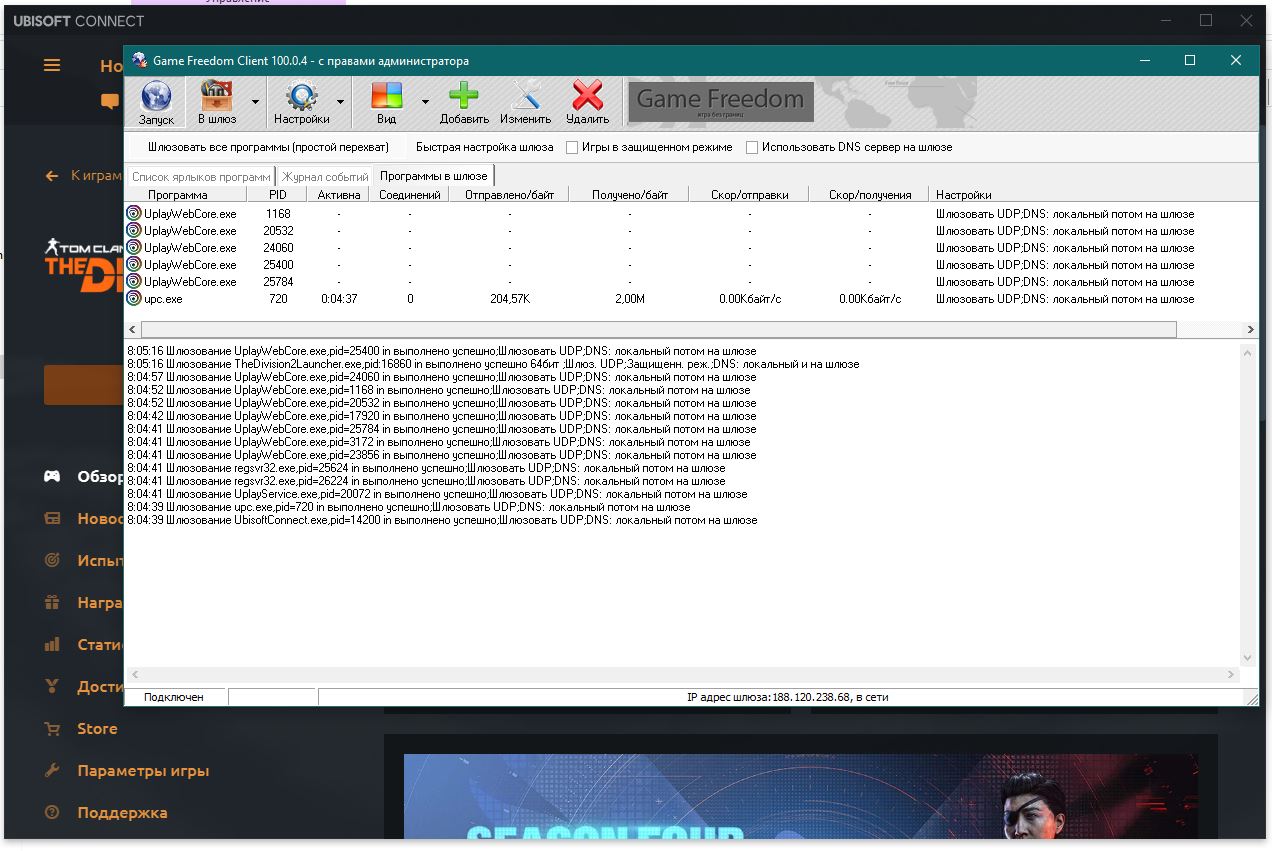The image size is (1272, 851).
Task: Expand the dropdown arrow next to В шлюз
Action: click(x=255, y=102)
